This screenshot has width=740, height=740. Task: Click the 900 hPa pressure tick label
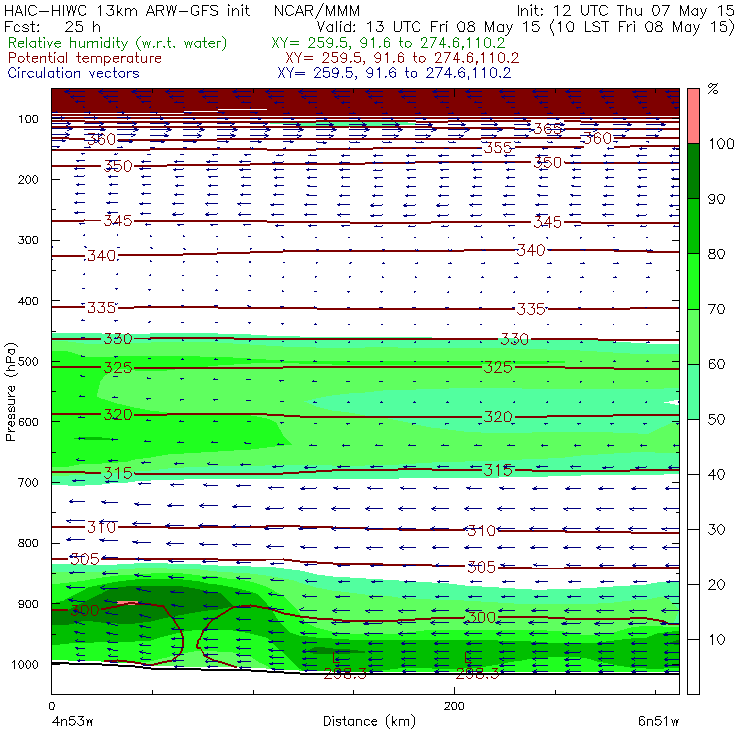(x=28, y=604)
